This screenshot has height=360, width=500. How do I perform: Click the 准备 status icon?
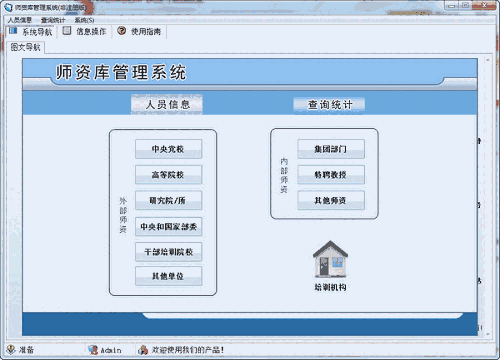point(11,349)
